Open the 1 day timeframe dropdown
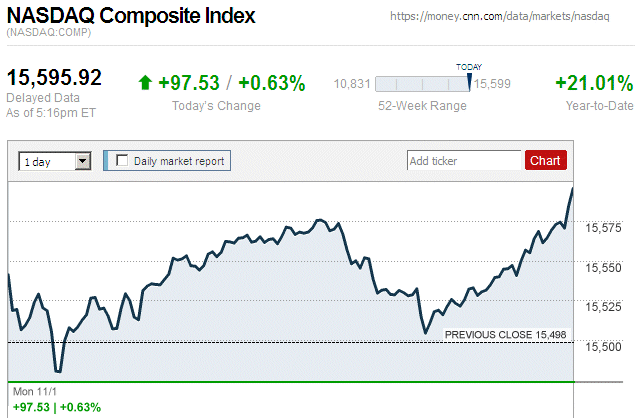 (54, 160)
